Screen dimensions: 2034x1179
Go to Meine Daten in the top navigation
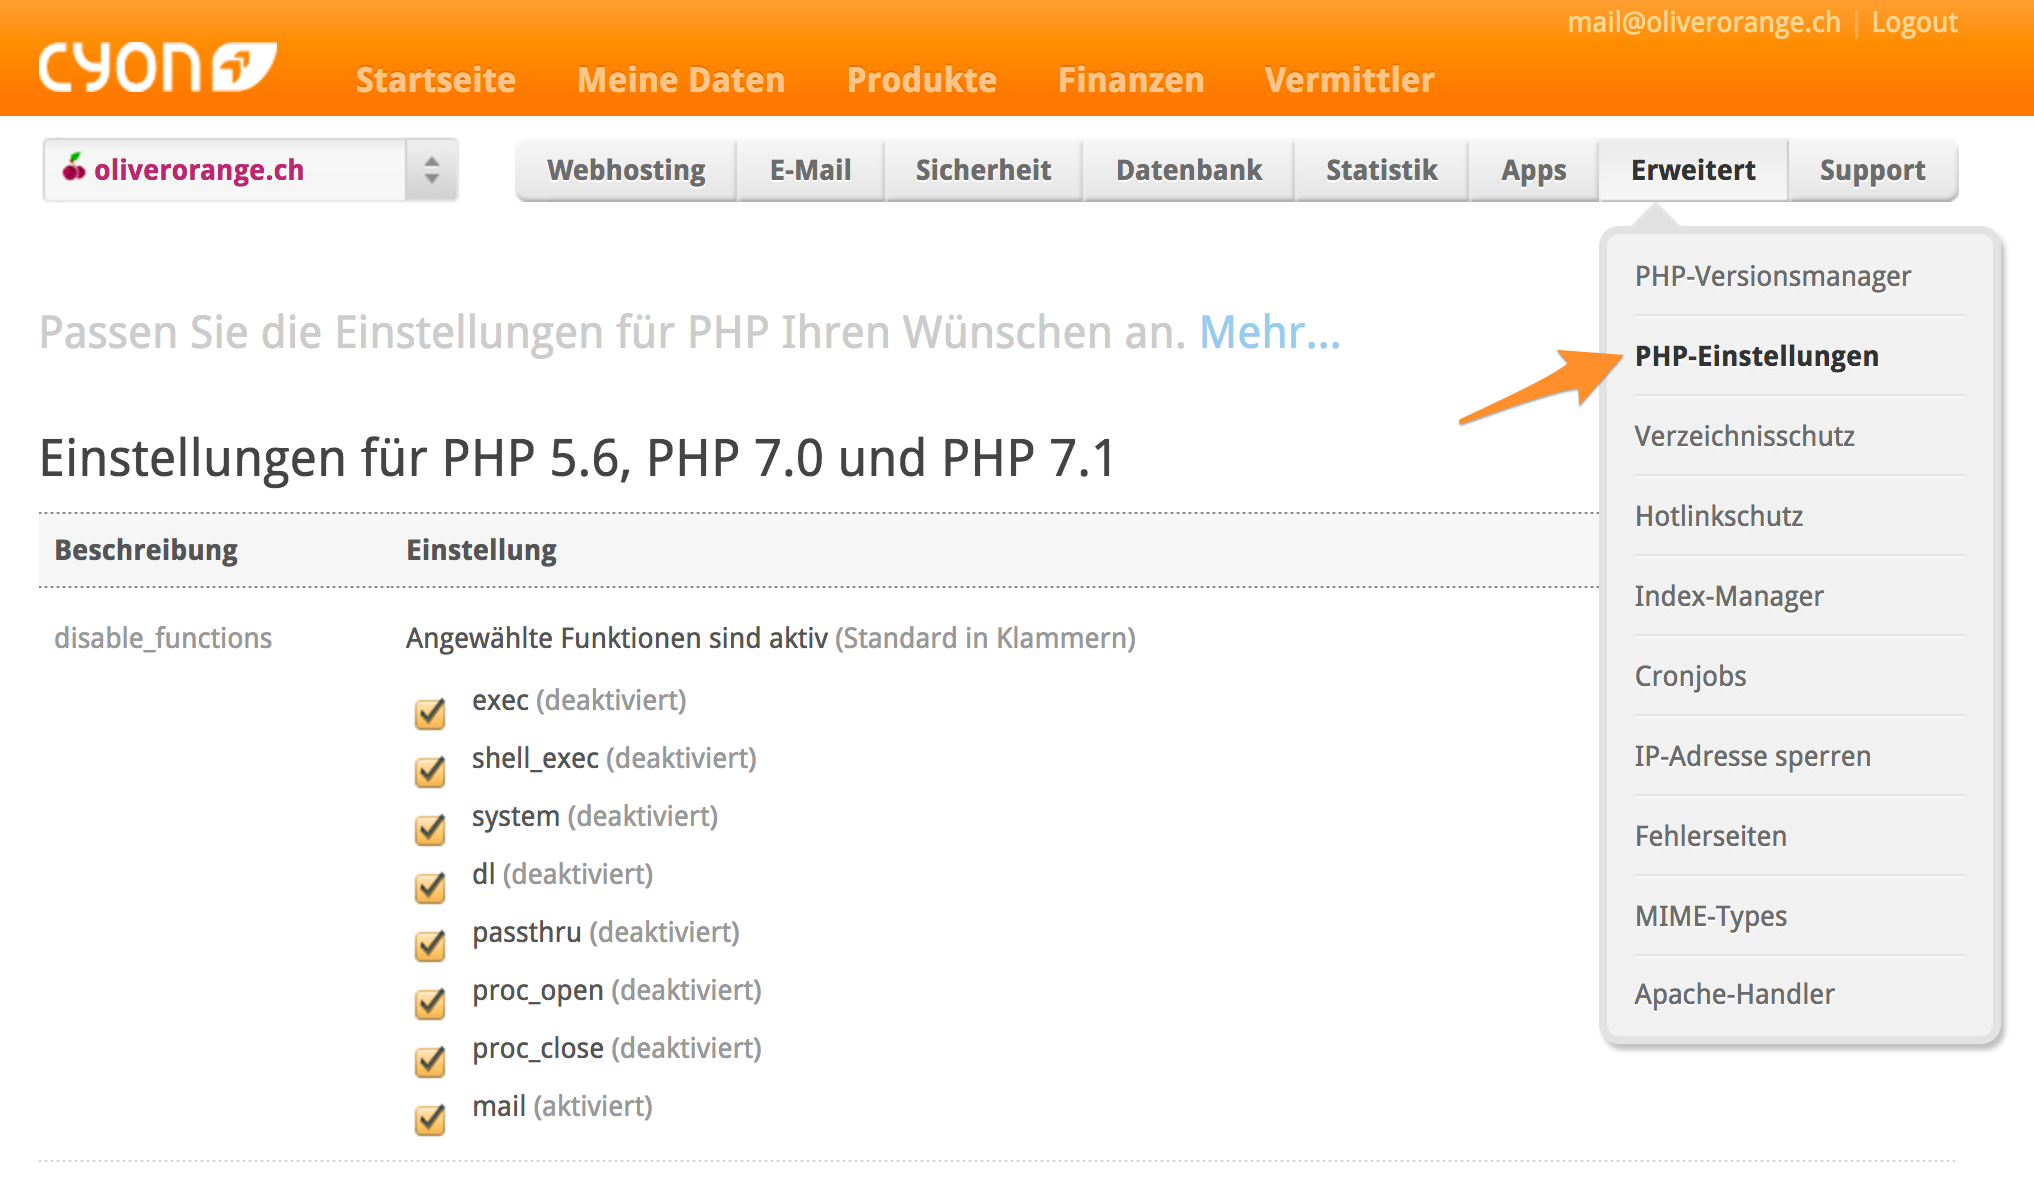point(681,80)
